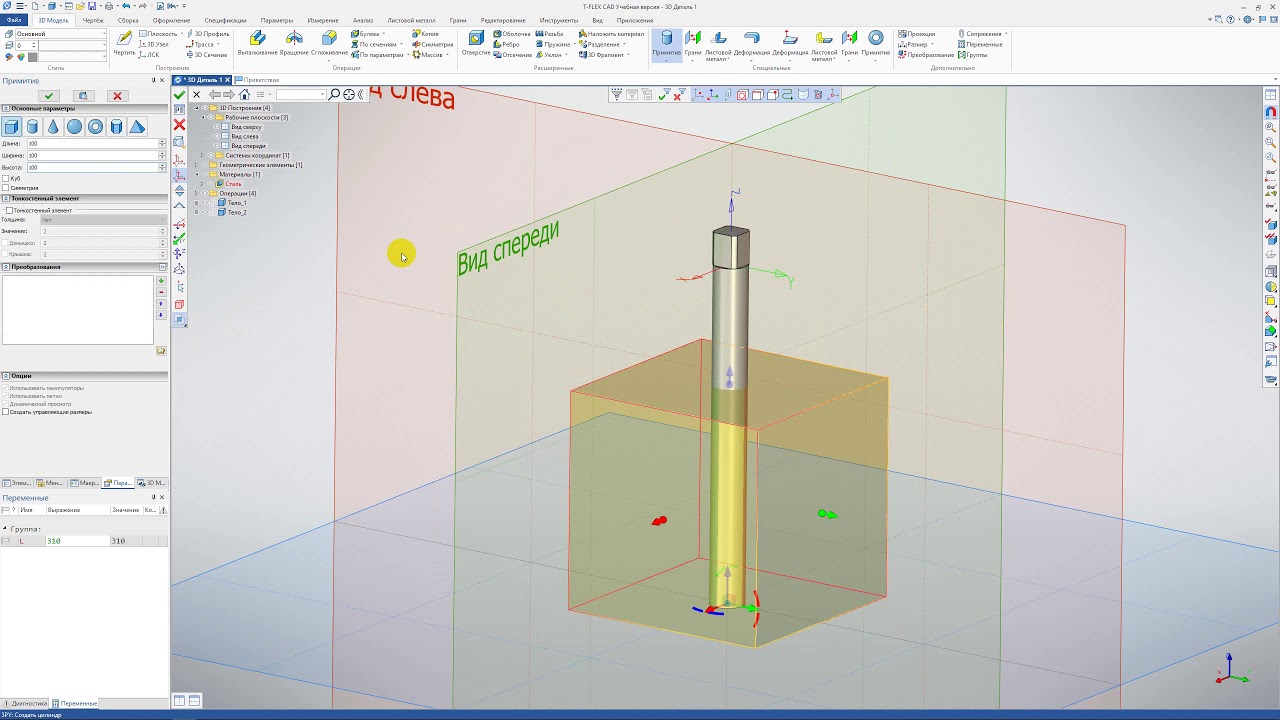
Task: Click the Выражение cell of variable L
Action: pos(77,541)
